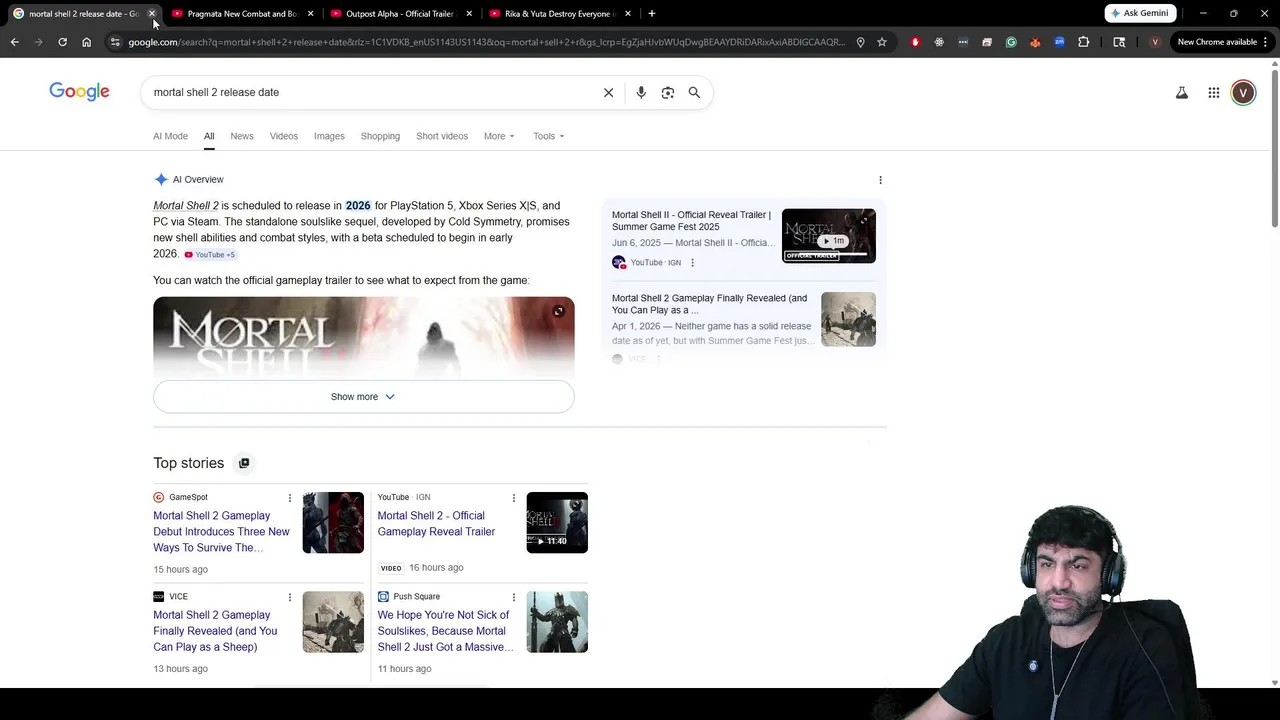The image size is (1280, 720).
Task: Close the Outpost Alpha tab
Action: point(469,13)
